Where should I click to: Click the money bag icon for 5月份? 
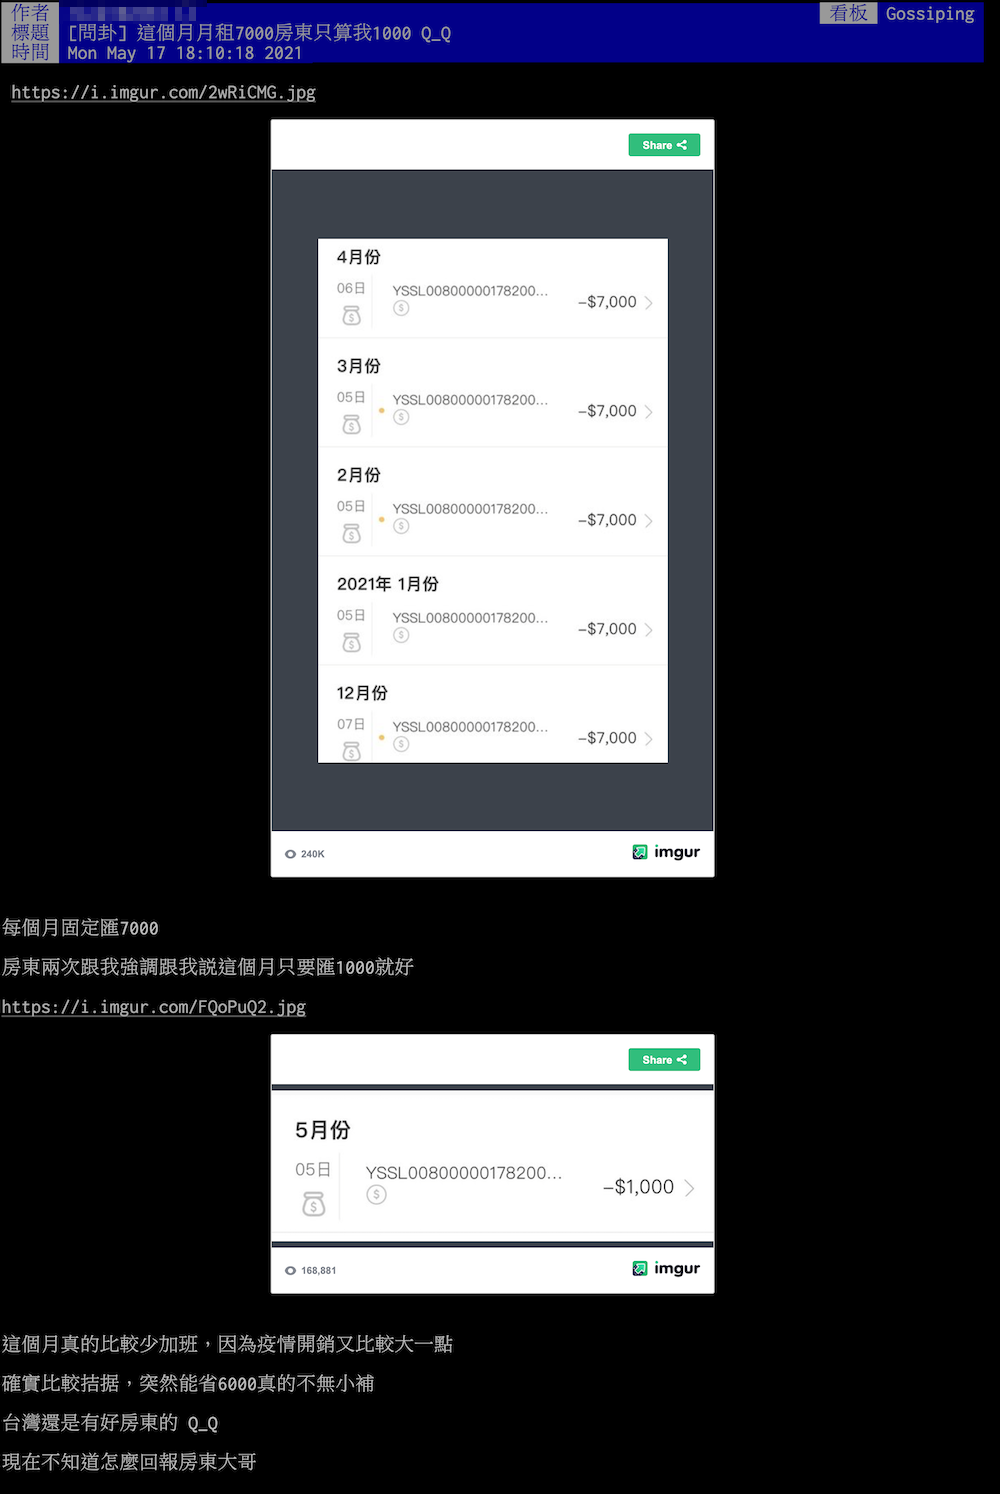click(x=314, y=1204)
